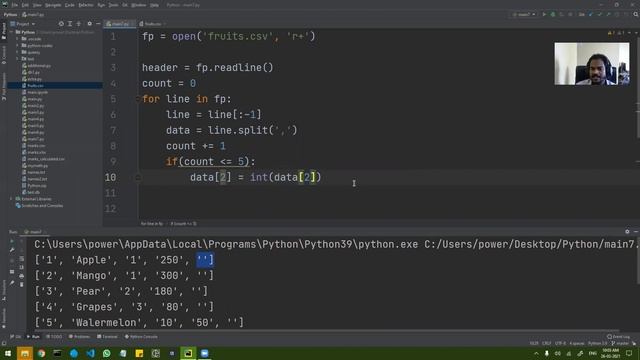Open Run panel wrench settings icon
The height and width of the screenshot is (360, 640).
pos(12,250)
